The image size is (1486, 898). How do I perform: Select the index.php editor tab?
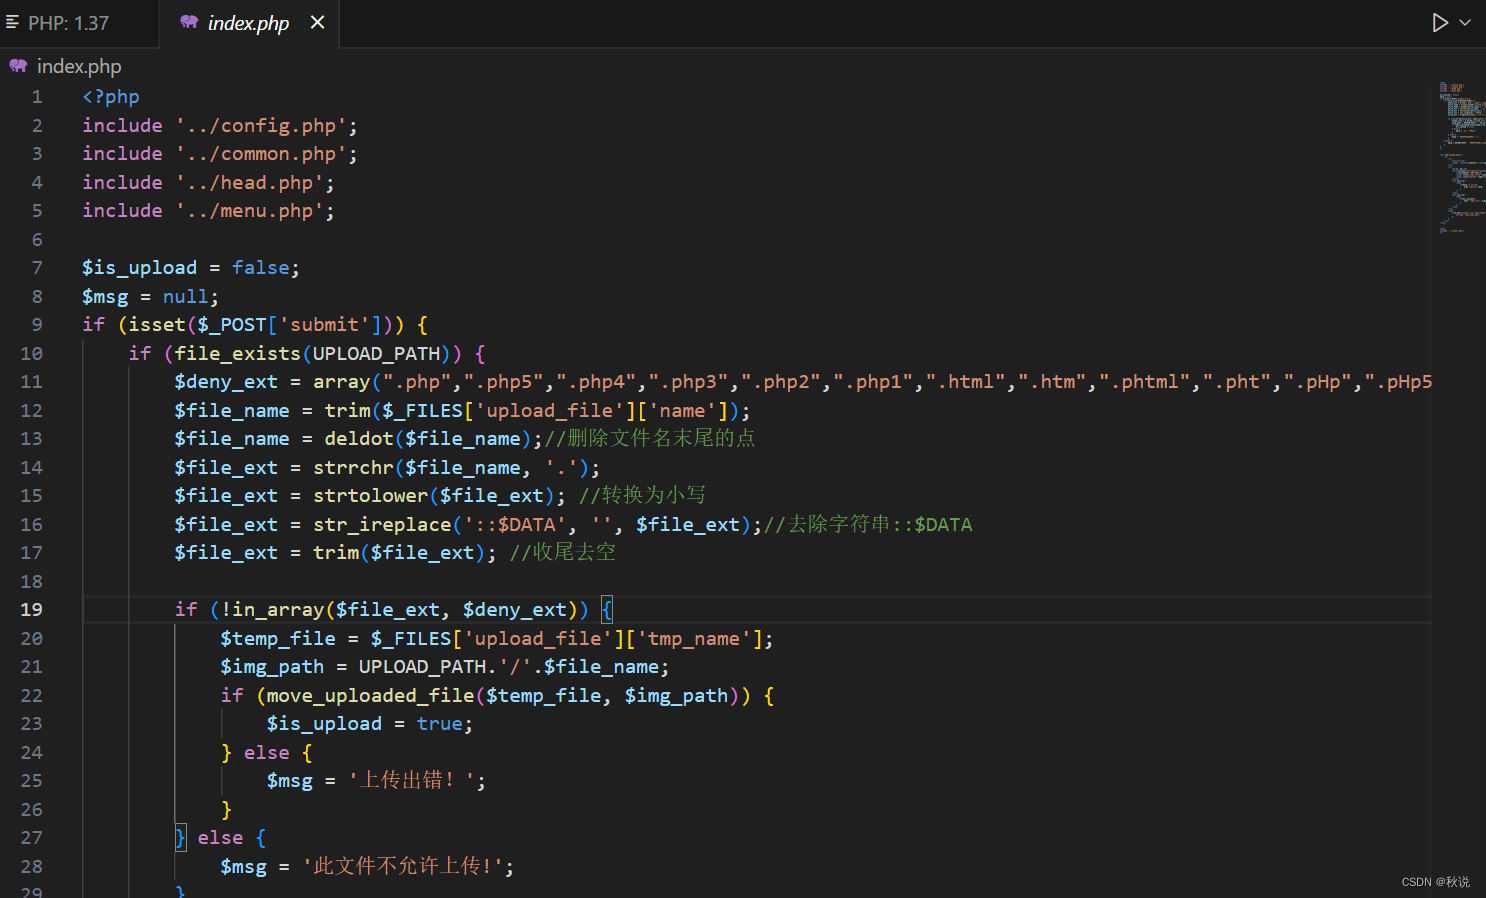[248, 23]
